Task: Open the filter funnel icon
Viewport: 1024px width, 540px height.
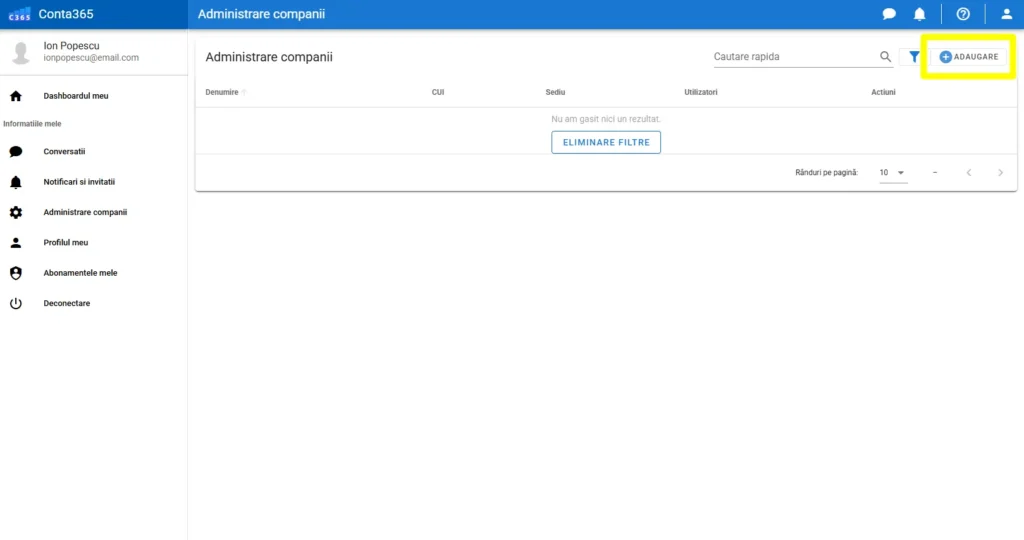Action: (914, 57)
